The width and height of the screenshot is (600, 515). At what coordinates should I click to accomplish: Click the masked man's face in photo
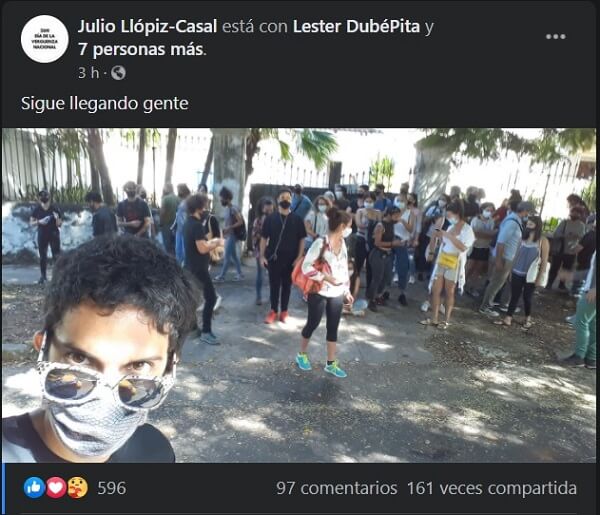point(107,367)
